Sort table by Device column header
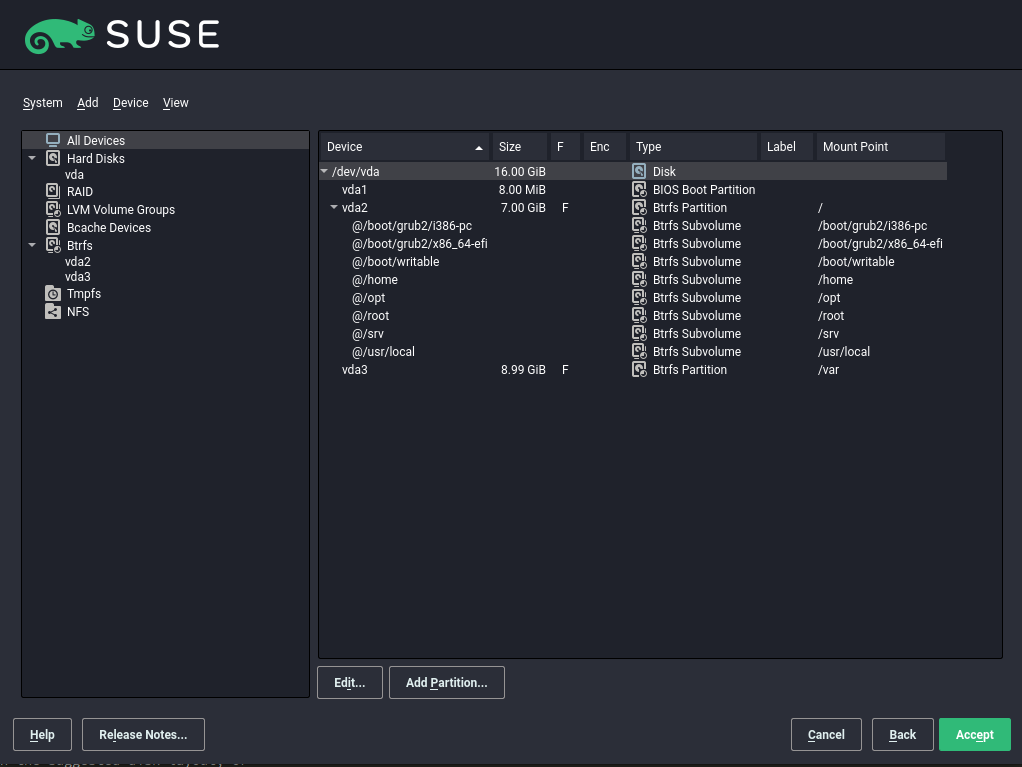Image resolution: width=1022 pixels, height=767 pixels. [x=404, y=147]
